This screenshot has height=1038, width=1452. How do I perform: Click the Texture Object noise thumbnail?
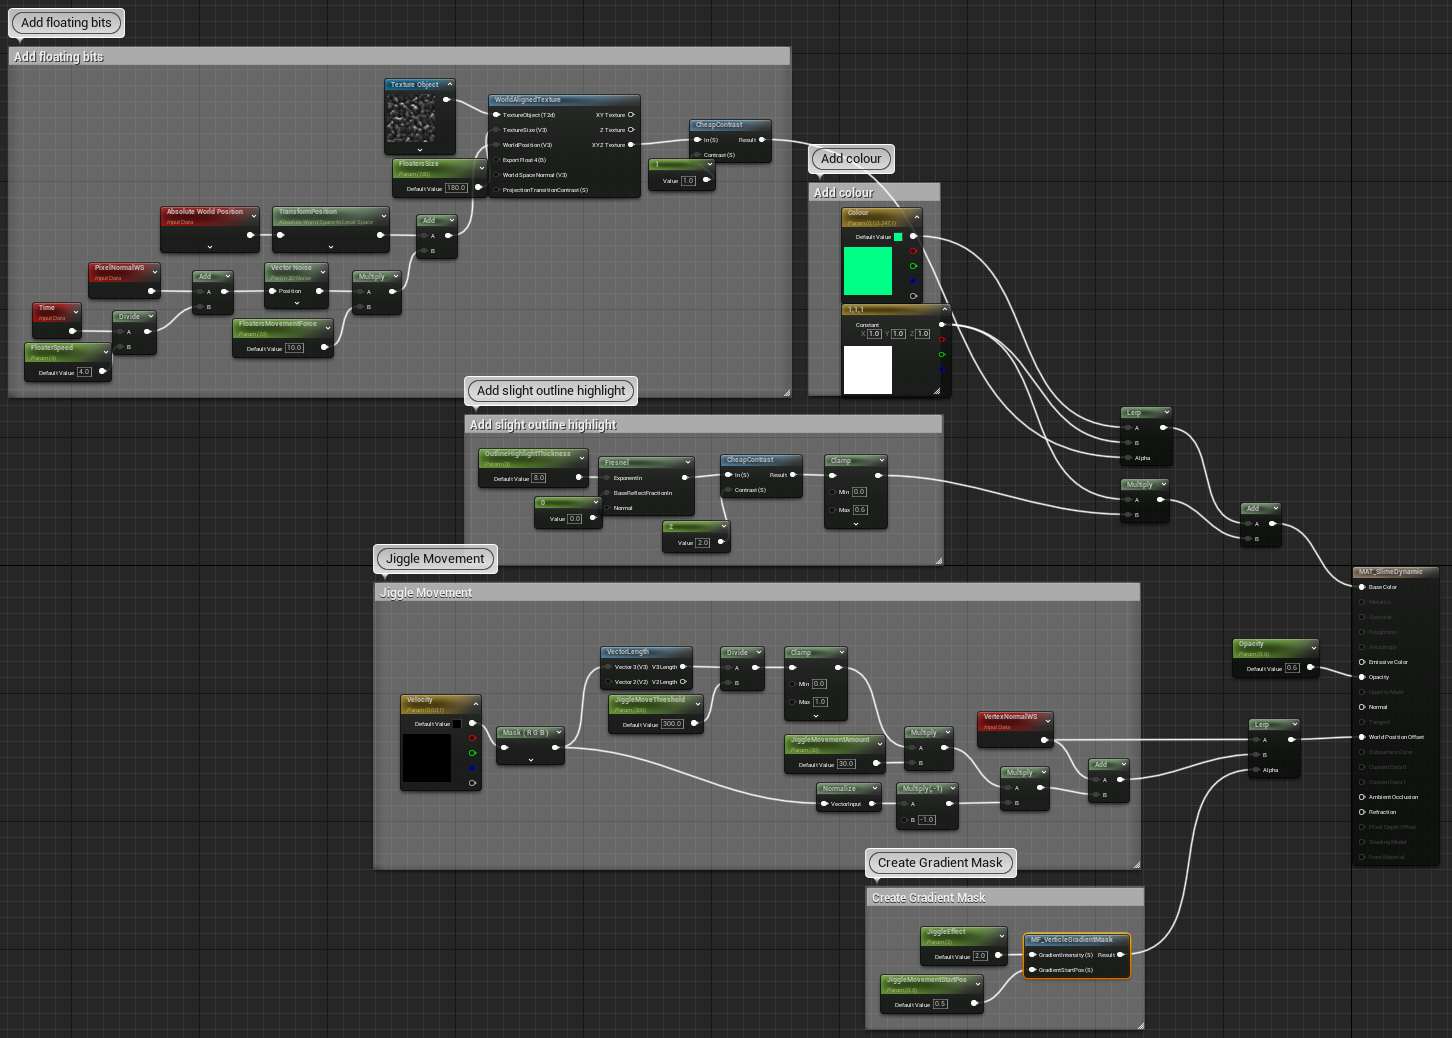pyautogui.click(x=413, y=118)
